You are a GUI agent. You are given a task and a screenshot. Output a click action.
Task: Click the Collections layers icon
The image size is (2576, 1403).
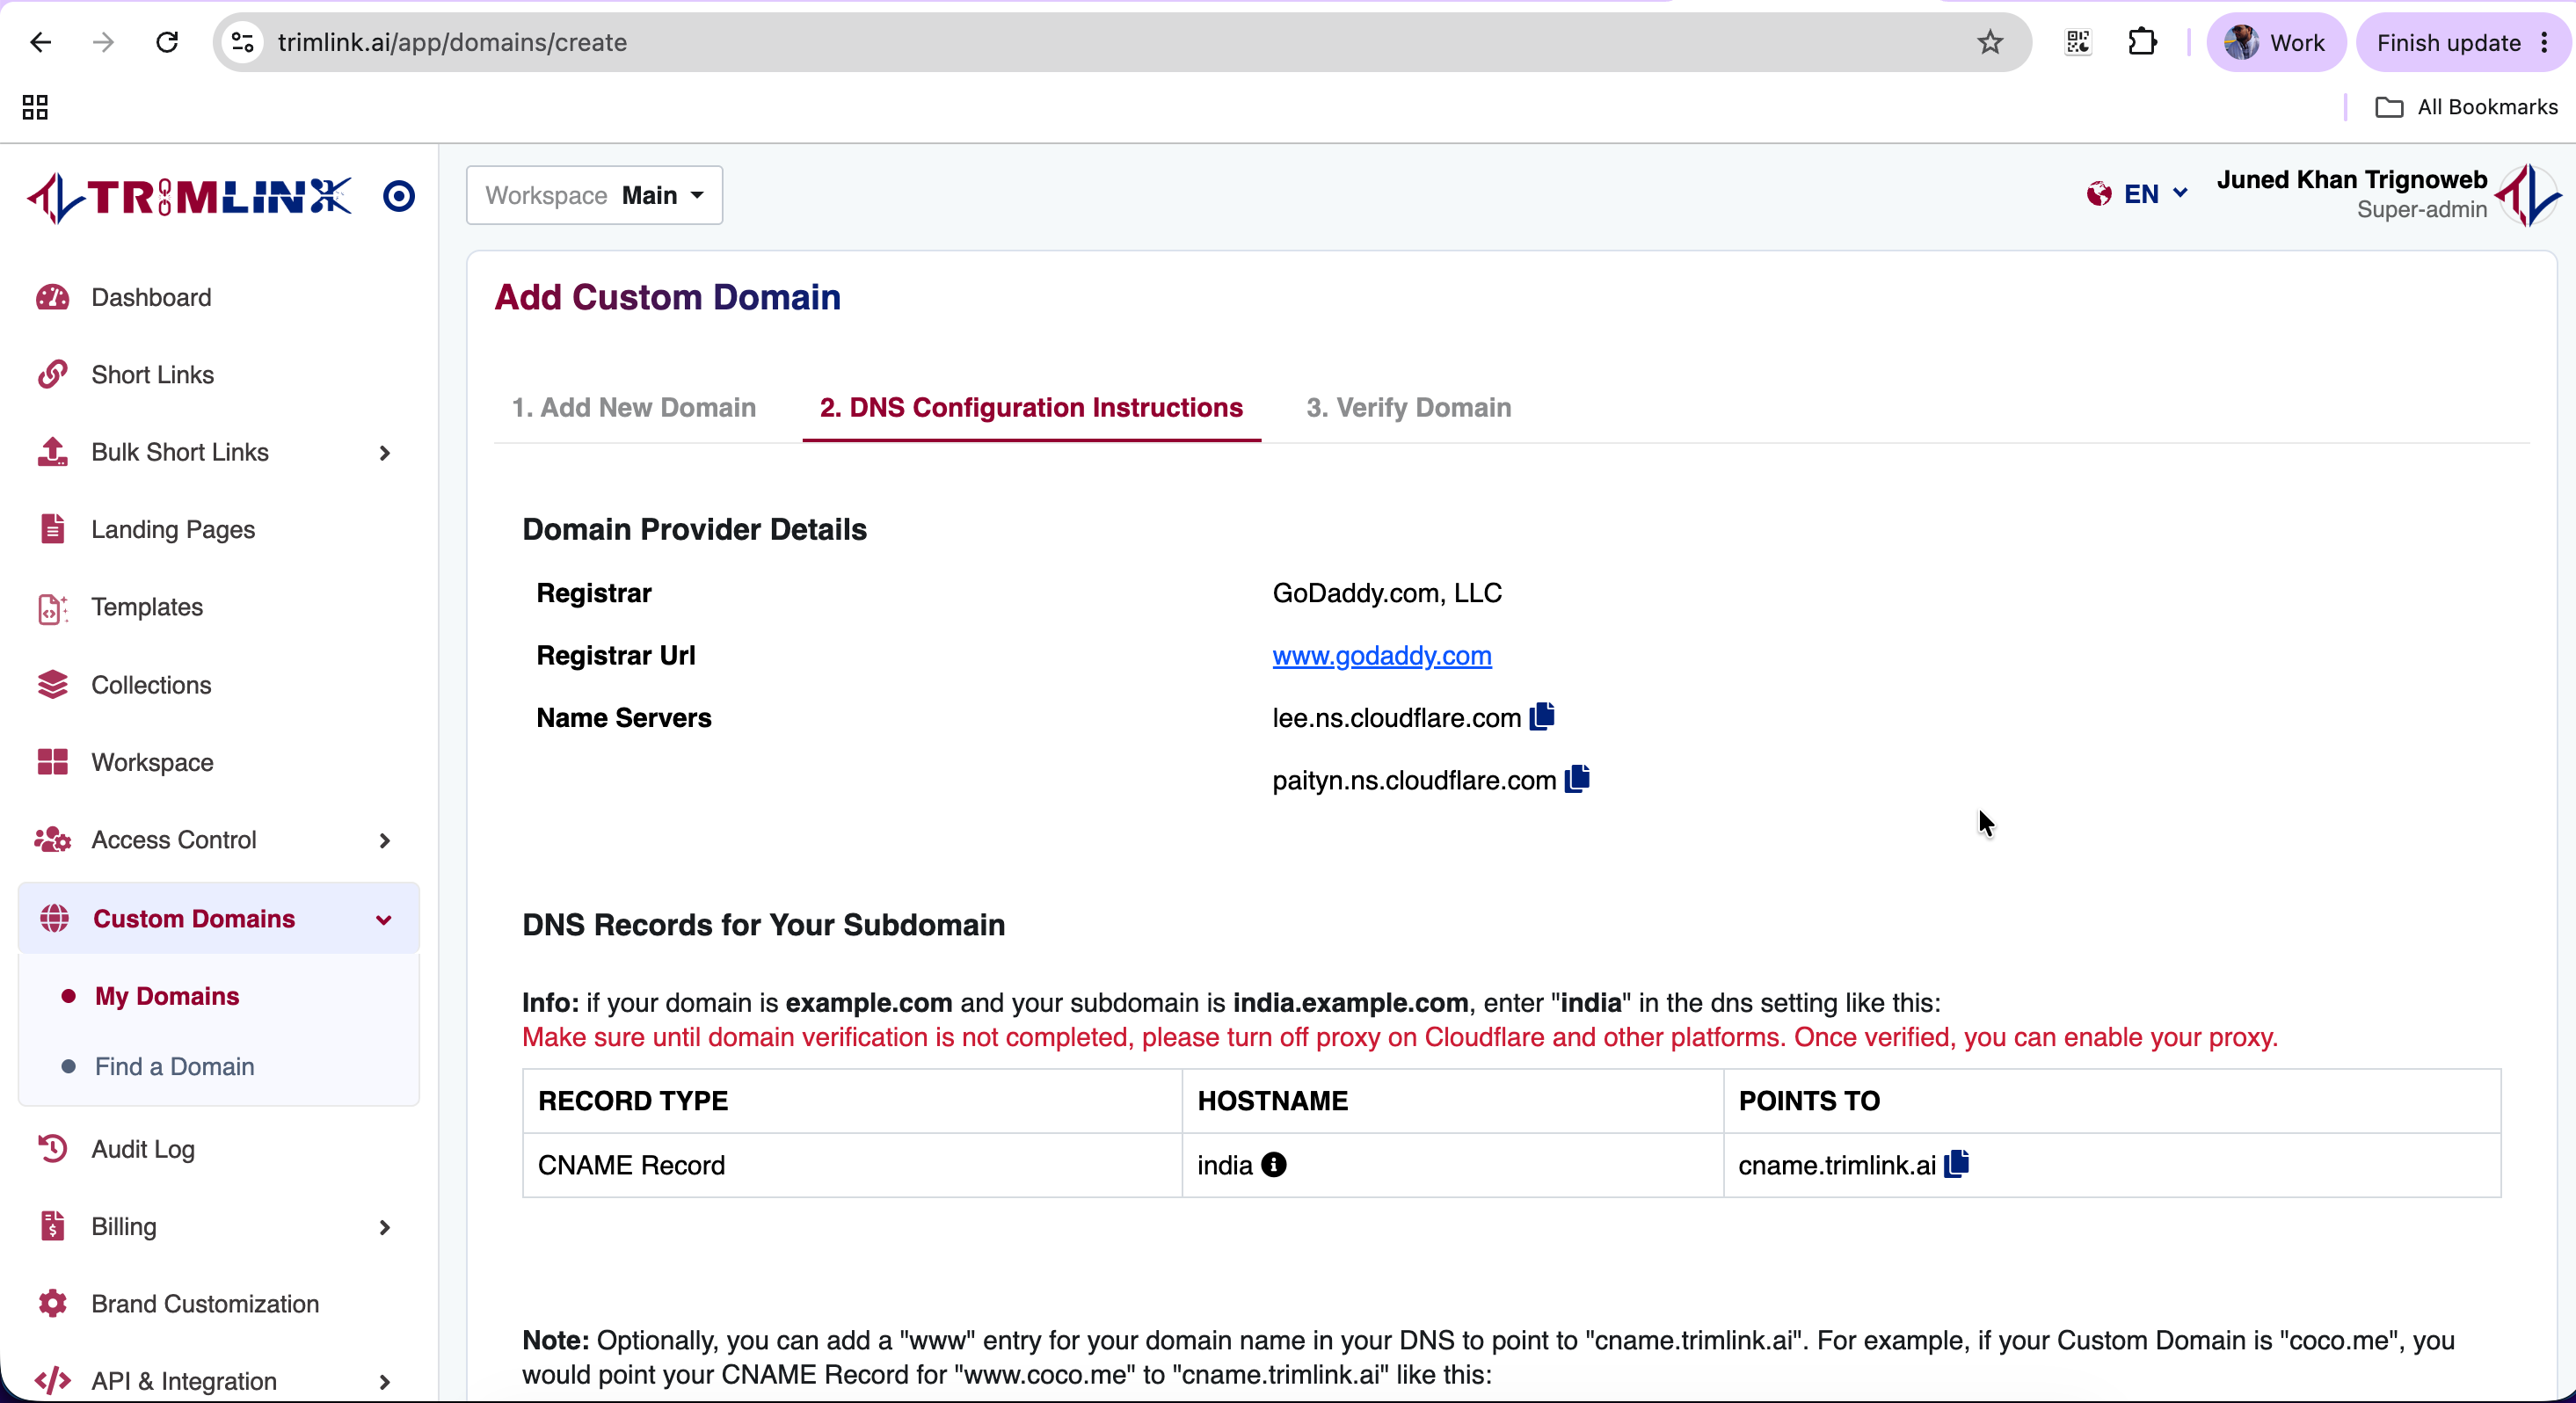[52, 685]
